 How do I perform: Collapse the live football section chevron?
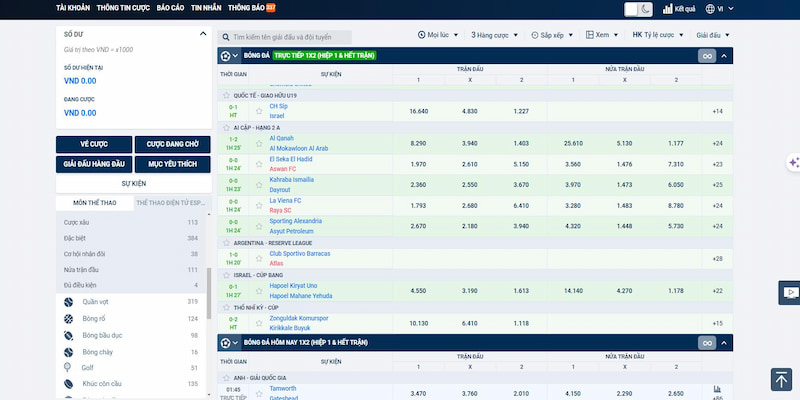point(725,56)
